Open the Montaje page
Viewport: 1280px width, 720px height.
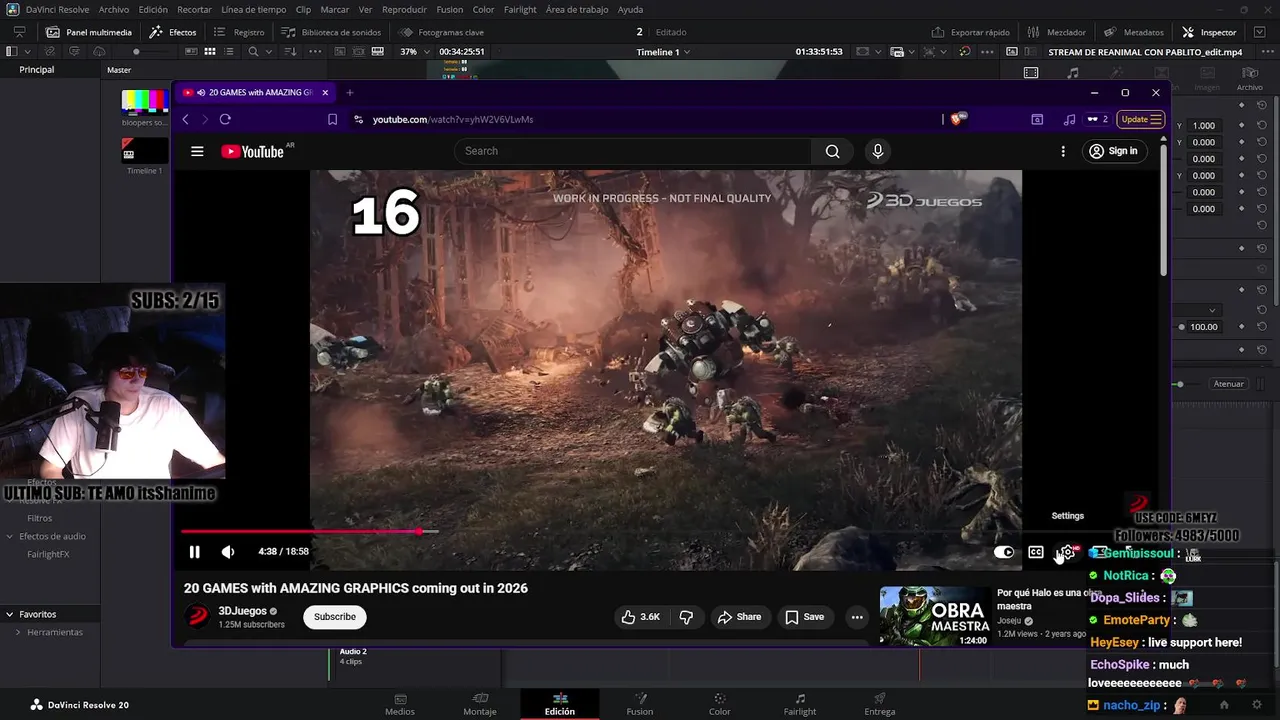coord(480,704)
